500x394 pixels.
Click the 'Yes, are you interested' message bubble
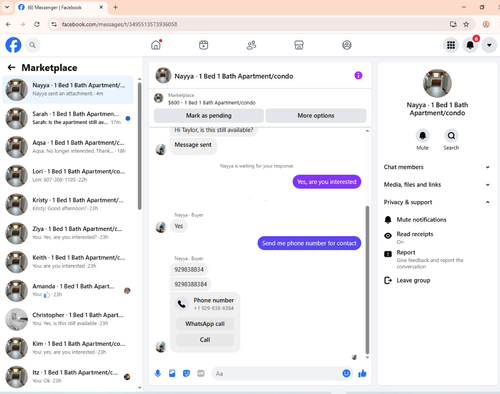pyautogui.click(x=327, y=182)
